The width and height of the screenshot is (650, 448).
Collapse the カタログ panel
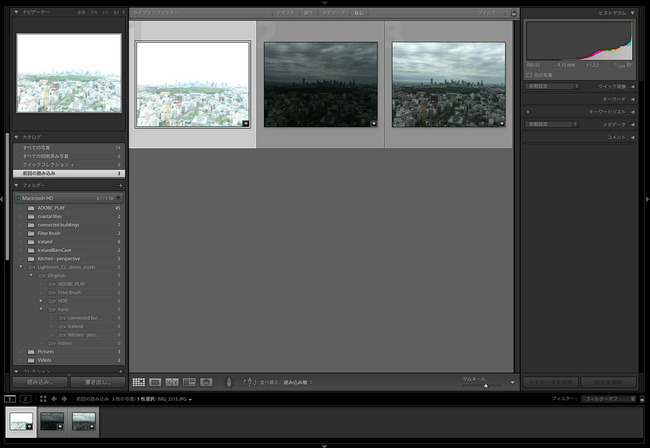(x=16, y=137)
